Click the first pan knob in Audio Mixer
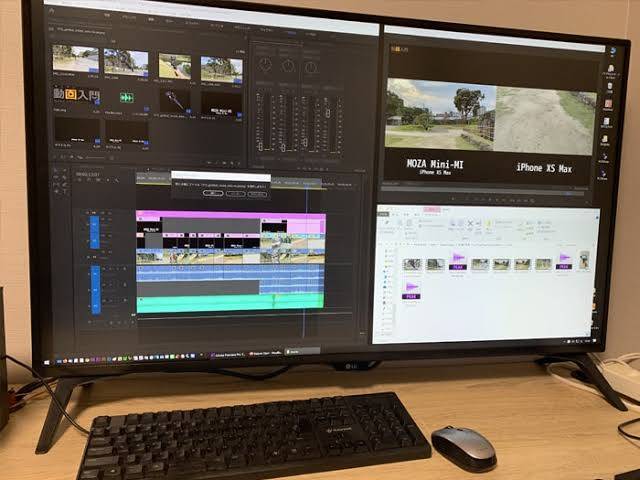This screenshot has width=640, height=480. point(265,64)
